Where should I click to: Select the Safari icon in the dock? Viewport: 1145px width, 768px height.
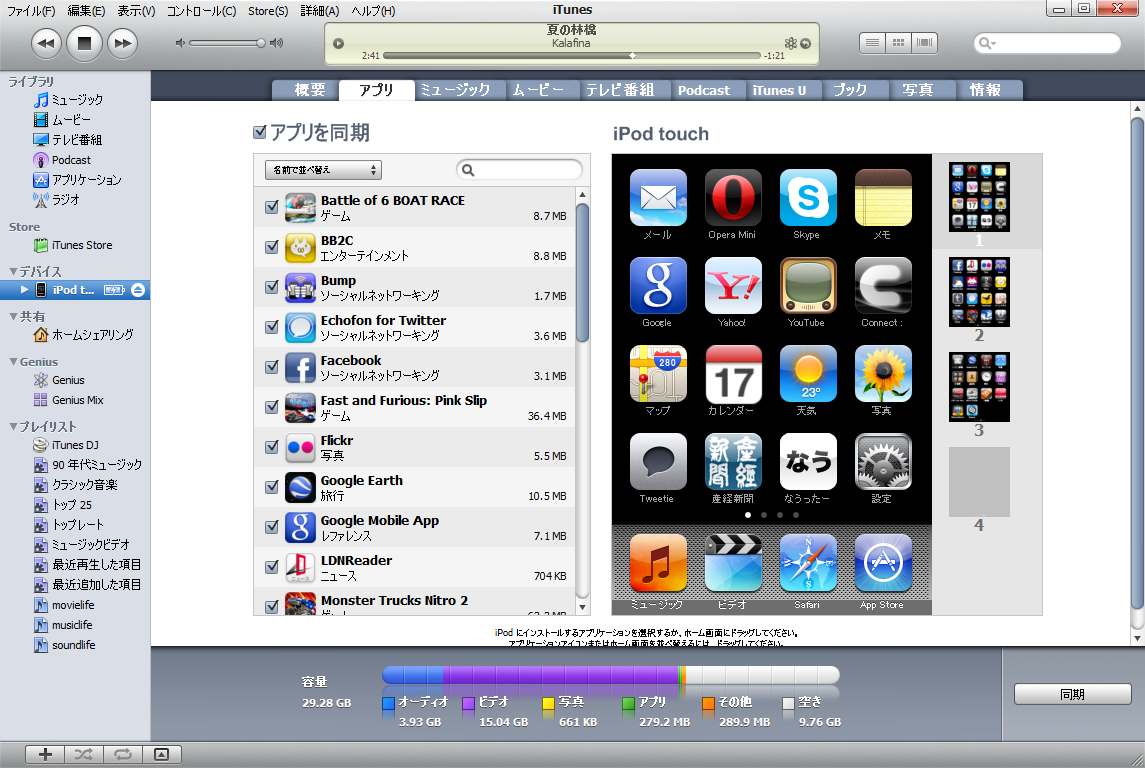pyautogui.click(x=808, y=563)
